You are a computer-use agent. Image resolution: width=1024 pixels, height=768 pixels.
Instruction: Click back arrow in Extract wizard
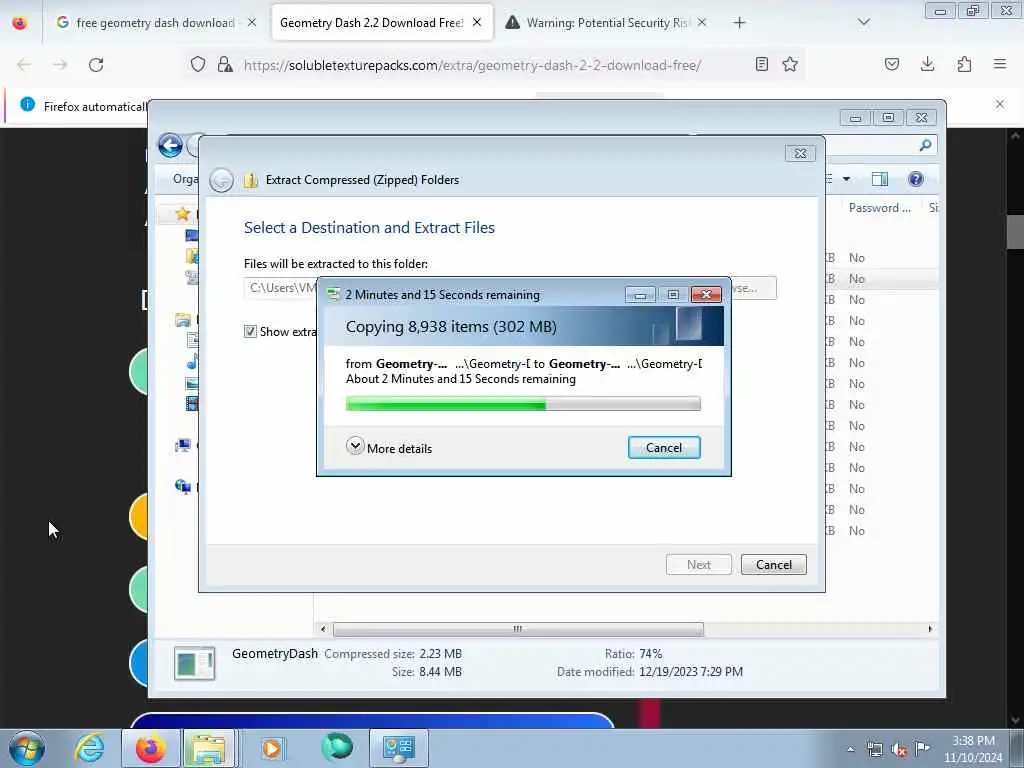221,180
